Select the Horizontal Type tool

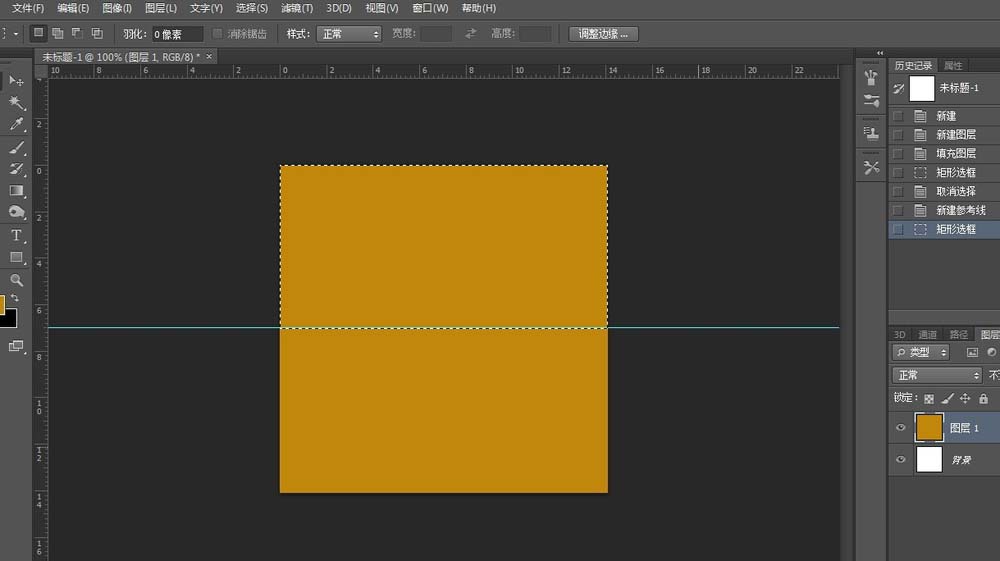(16, 235)
